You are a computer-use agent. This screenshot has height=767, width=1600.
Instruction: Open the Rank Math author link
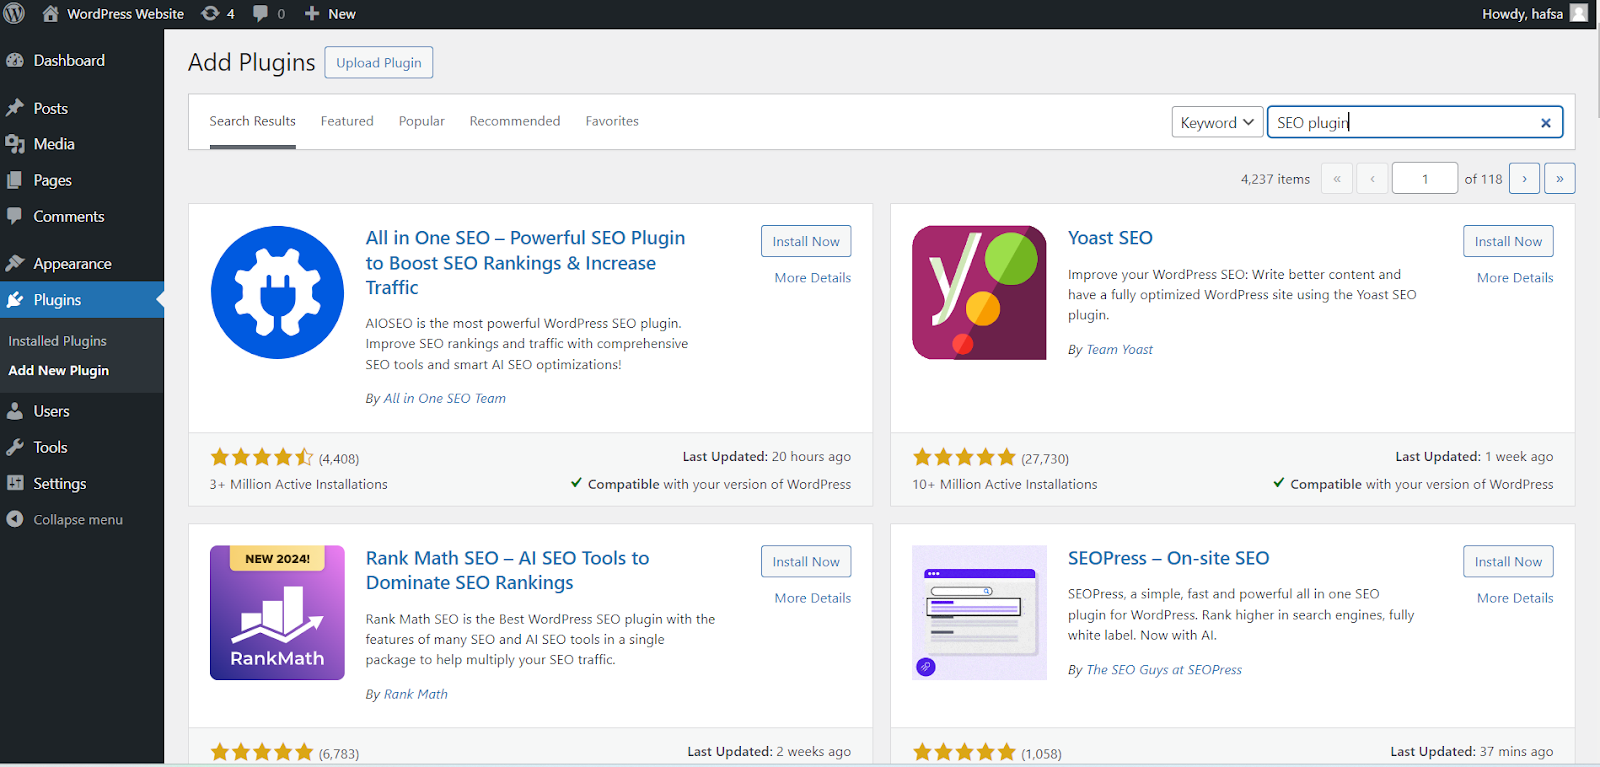(x=416, y=694)
